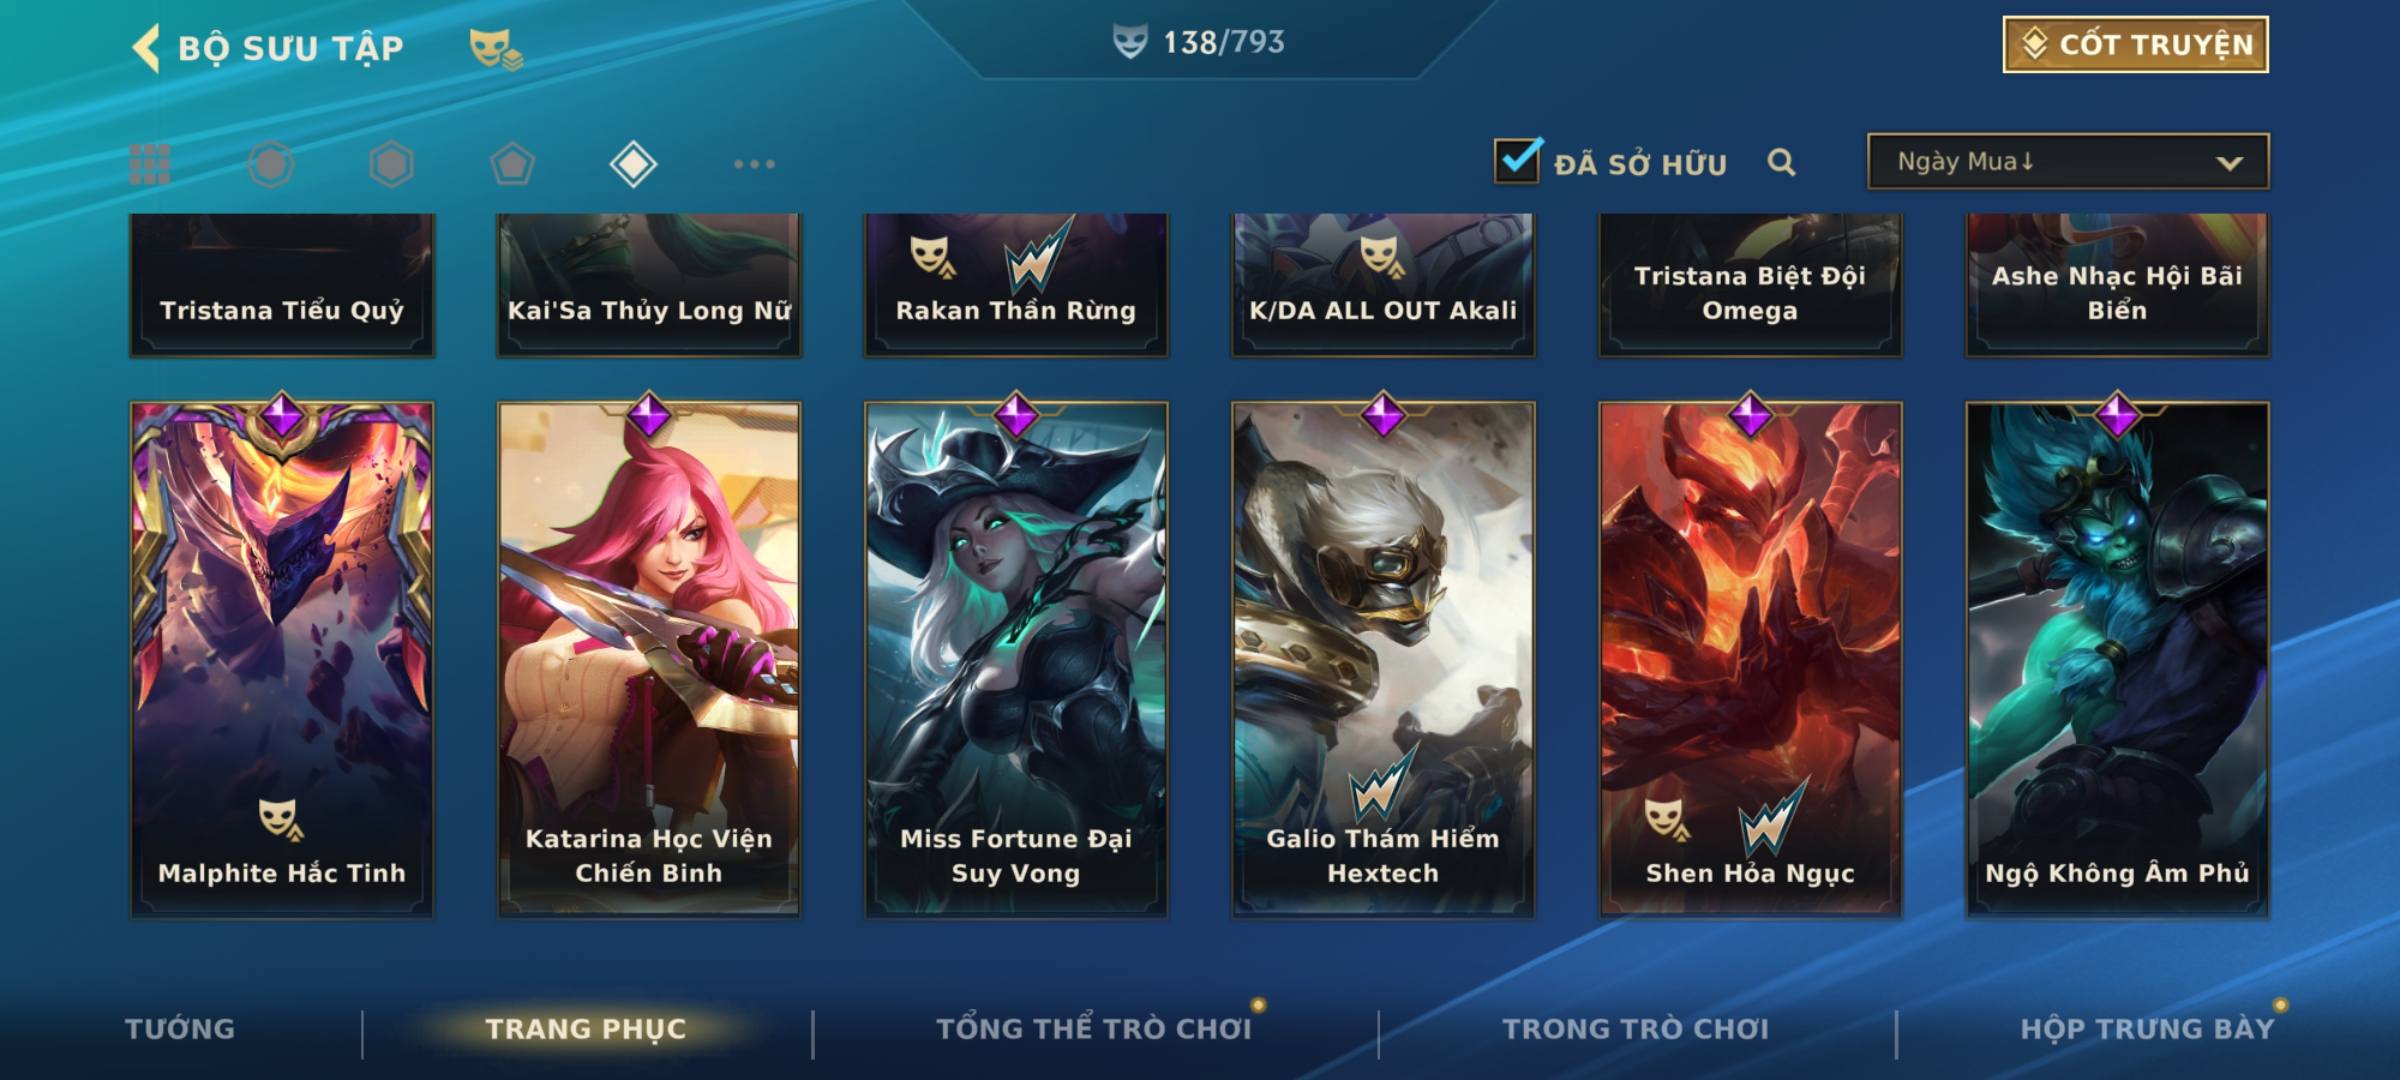Expand sorting with the dropdown chevron arrow

pyautogui.click(x=2229, y=163)
